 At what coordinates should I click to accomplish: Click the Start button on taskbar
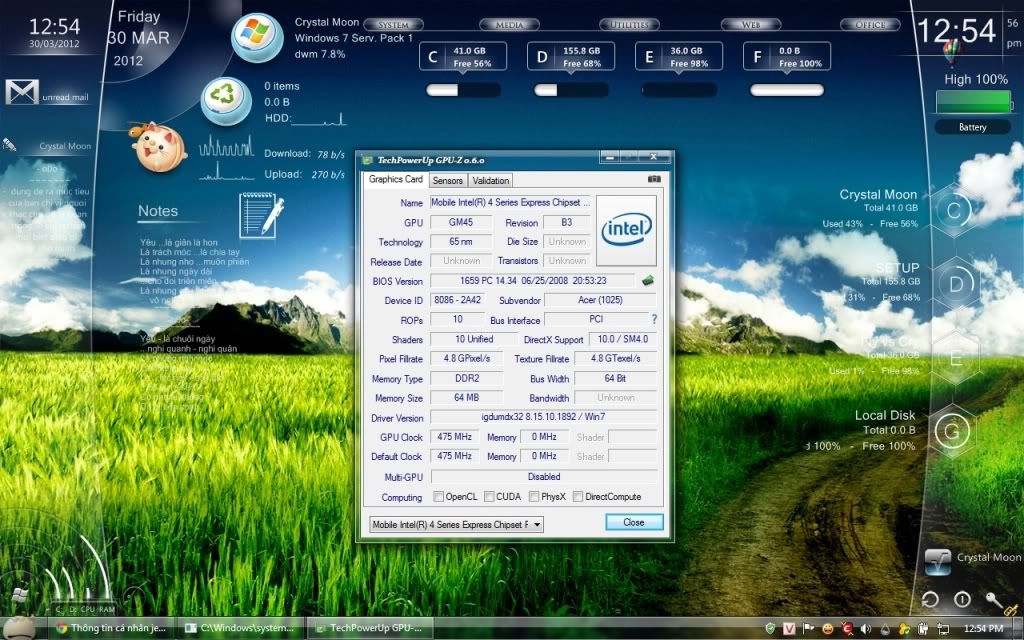coord(18,628)
